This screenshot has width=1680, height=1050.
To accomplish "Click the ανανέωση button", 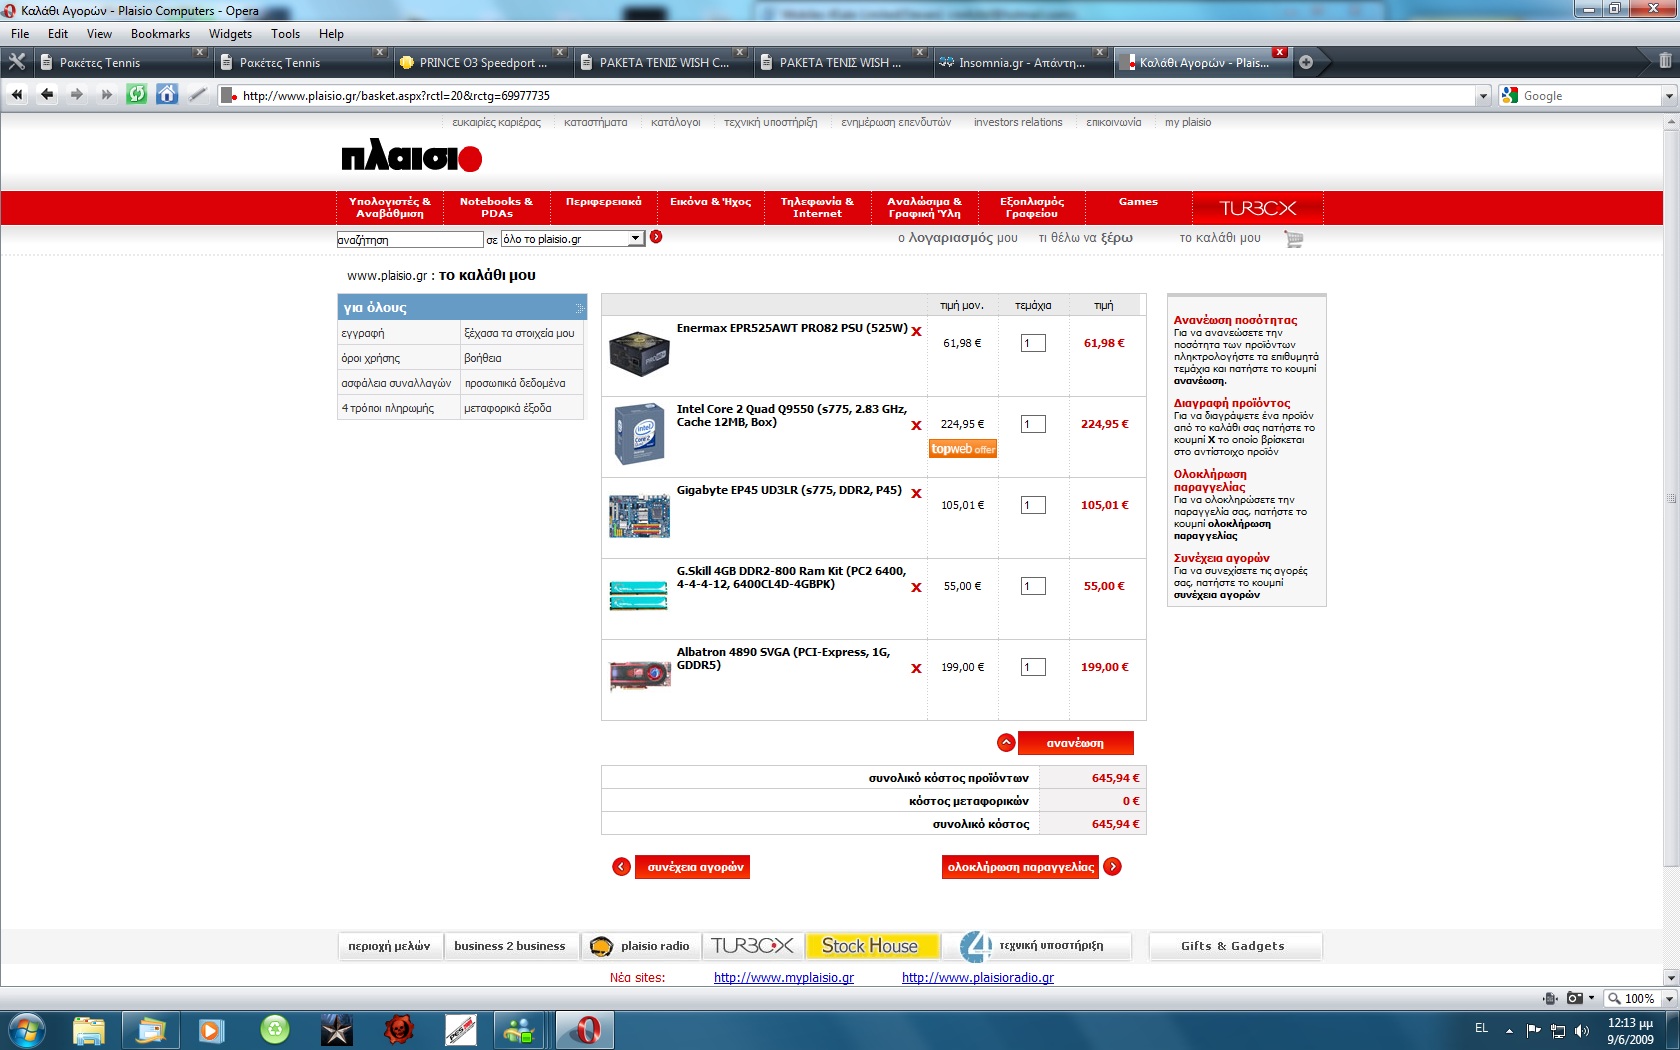I will click(1075, 743).
